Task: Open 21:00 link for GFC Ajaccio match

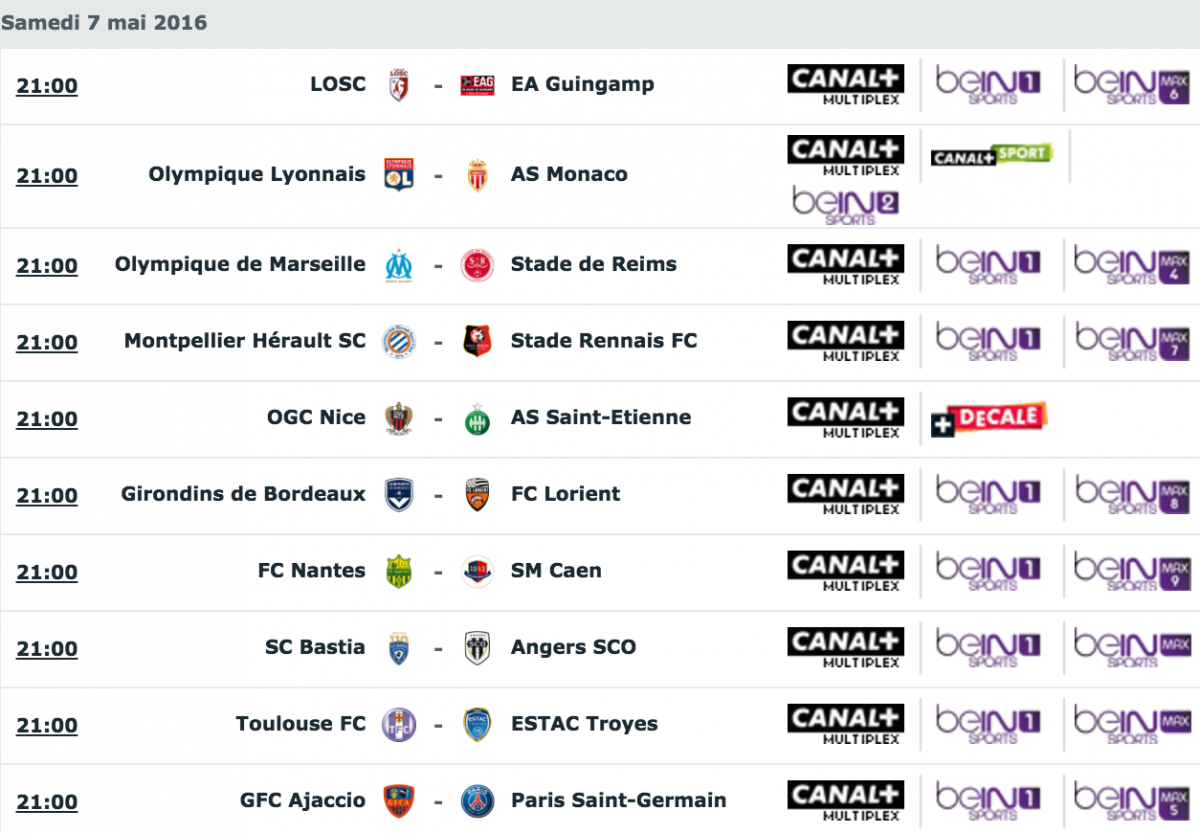Action: 47,802
